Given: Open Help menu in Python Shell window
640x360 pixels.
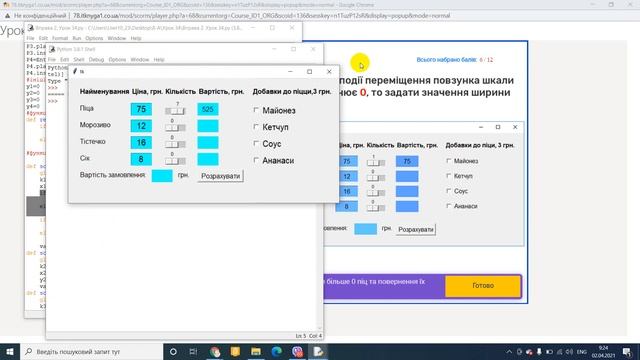Looking at the screenshot, I should (x=159, y=60).
